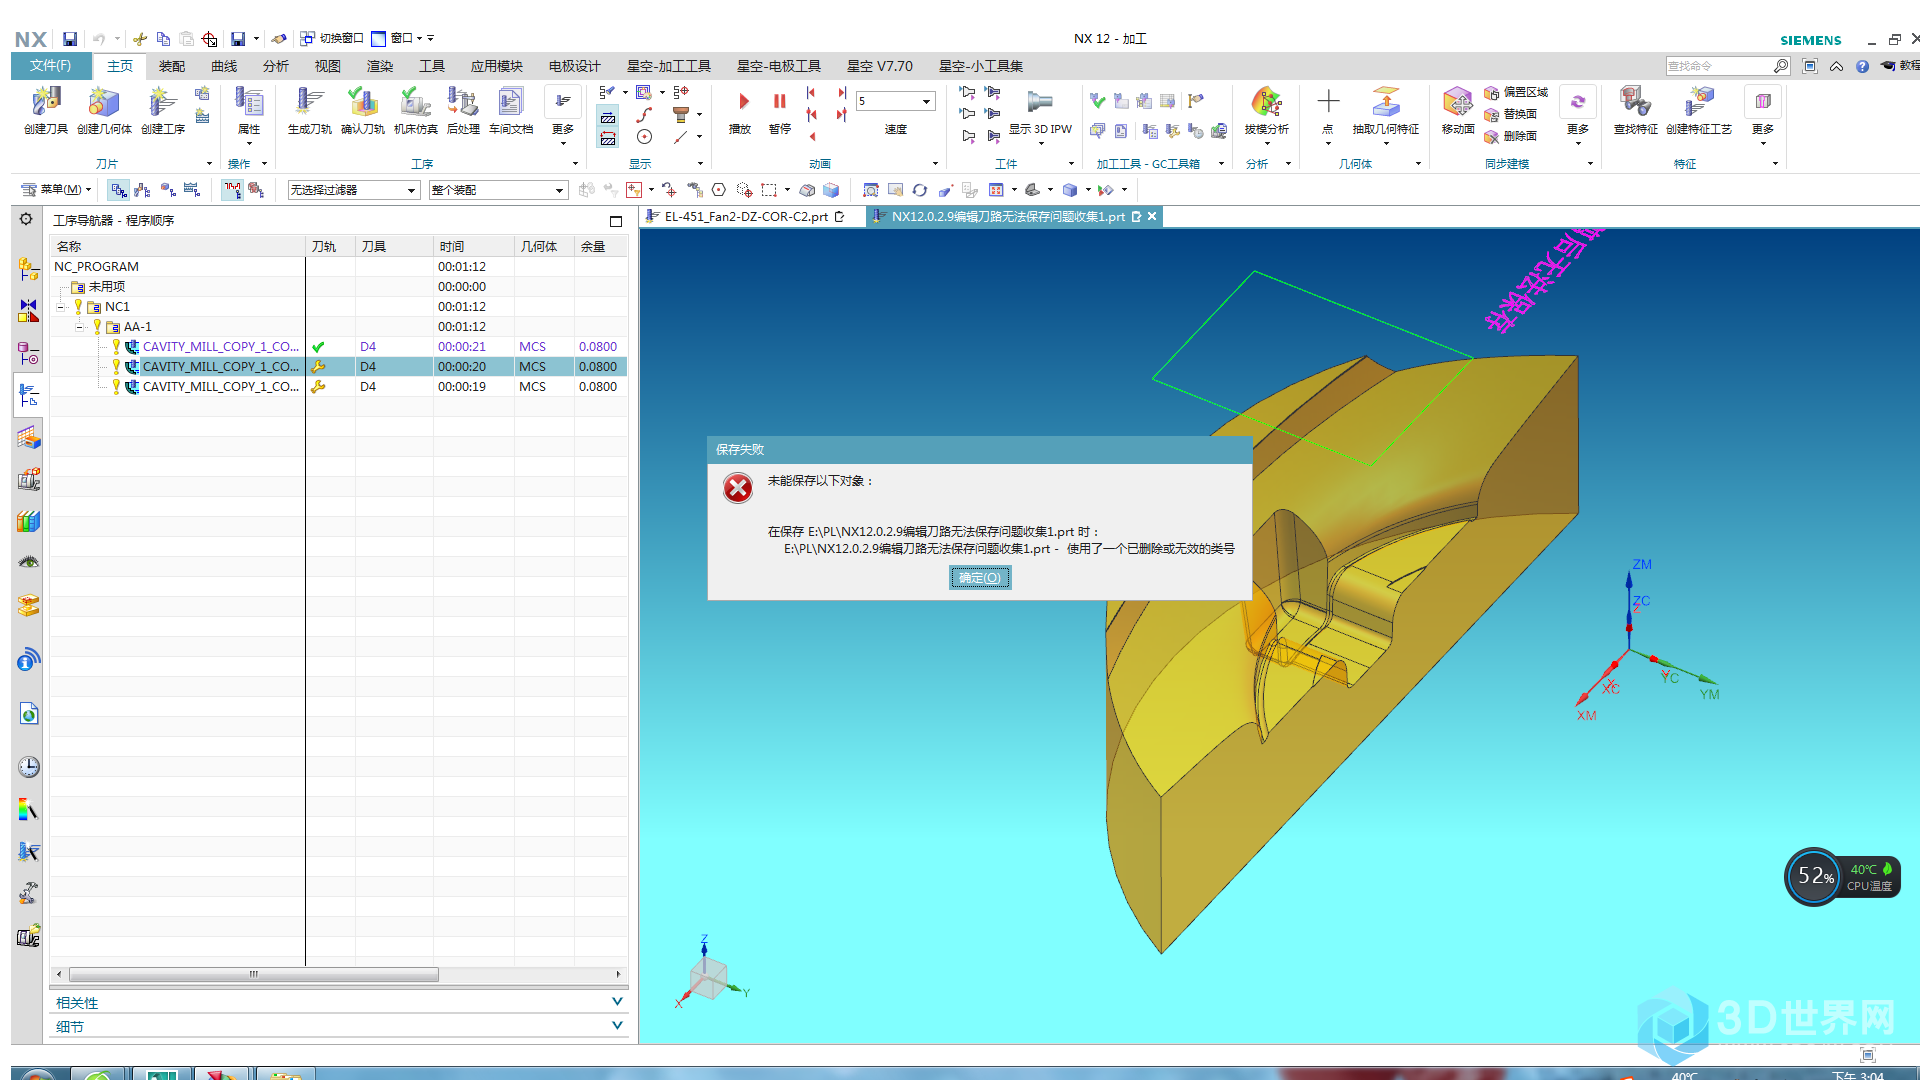Click the operation navigator horizontal scrollbar
Screen dimensions: 1920x1080
[x=253, y=974]
